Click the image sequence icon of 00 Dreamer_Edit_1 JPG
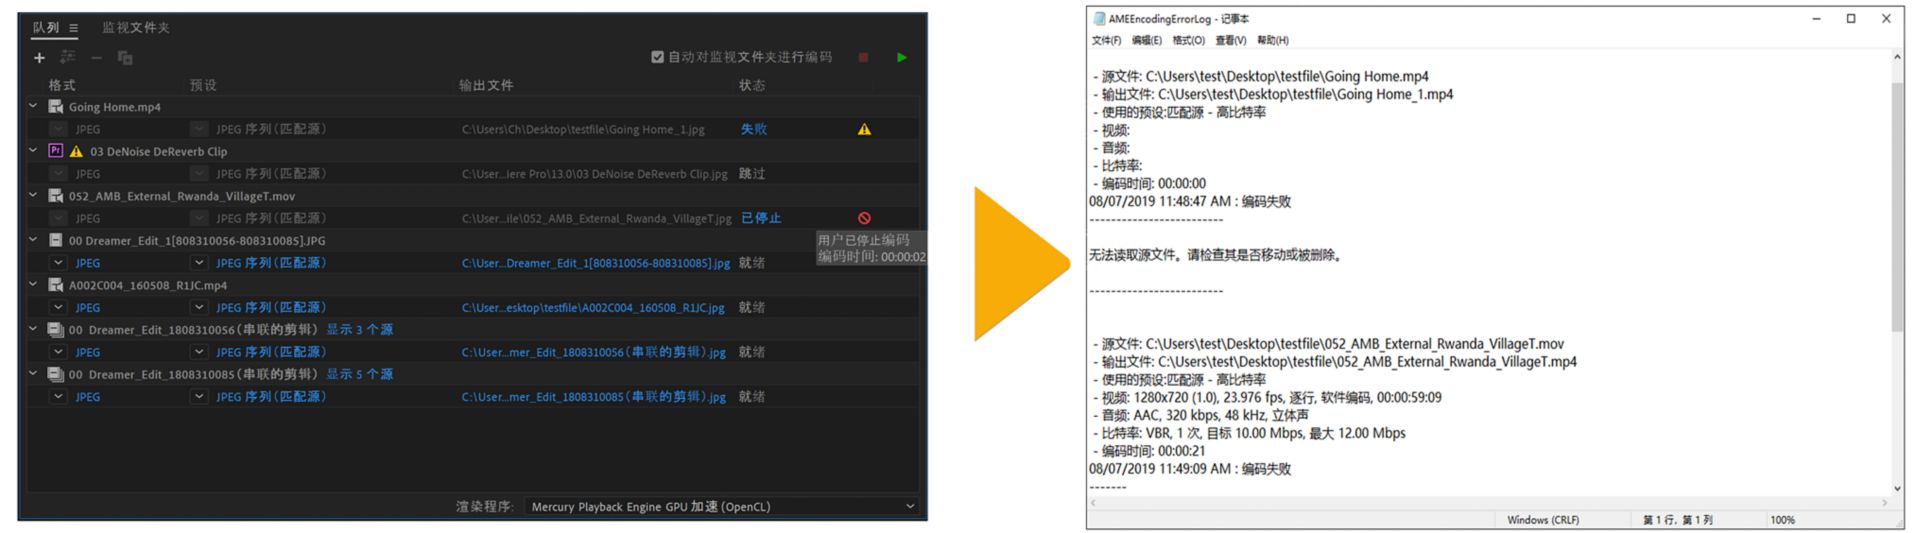The image size is (1920, 533). pos(56,240)
